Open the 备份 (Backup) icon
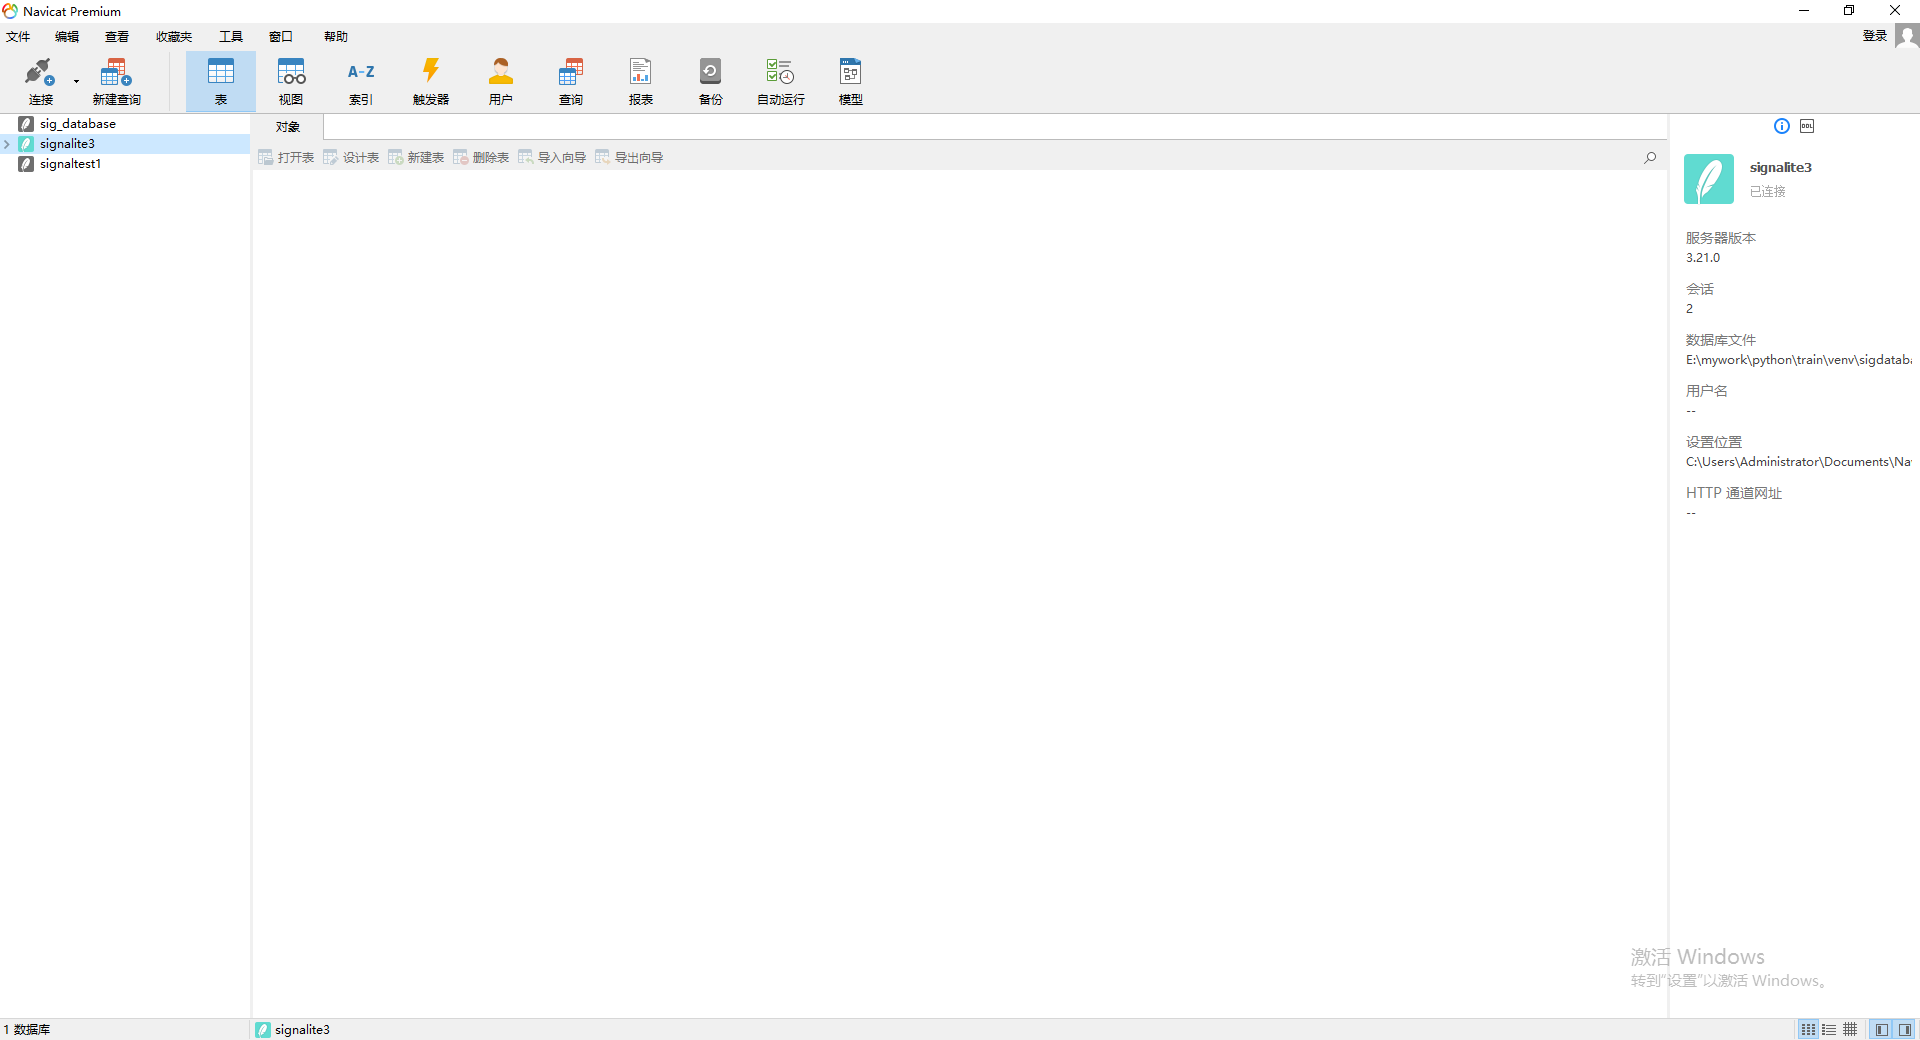This screenshot has width=1920, height=1040. point(711,81)
